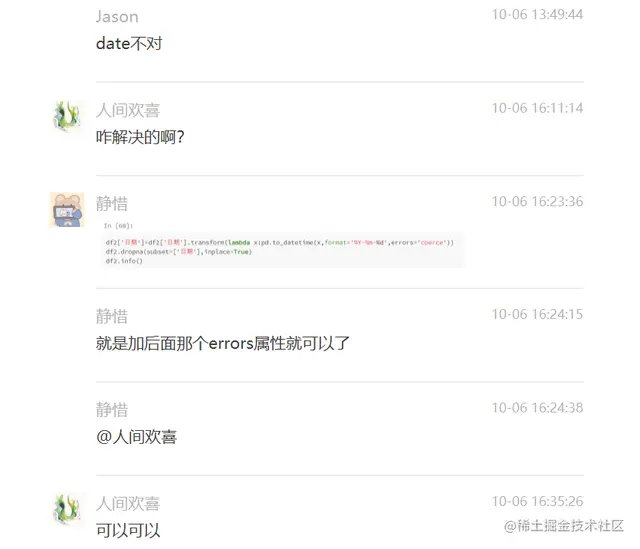The width and height of the screenshot is (640, 549).
Task: Select username 人间欢喜 above 咋解决的啊
Action: click(x=128, y=110)
